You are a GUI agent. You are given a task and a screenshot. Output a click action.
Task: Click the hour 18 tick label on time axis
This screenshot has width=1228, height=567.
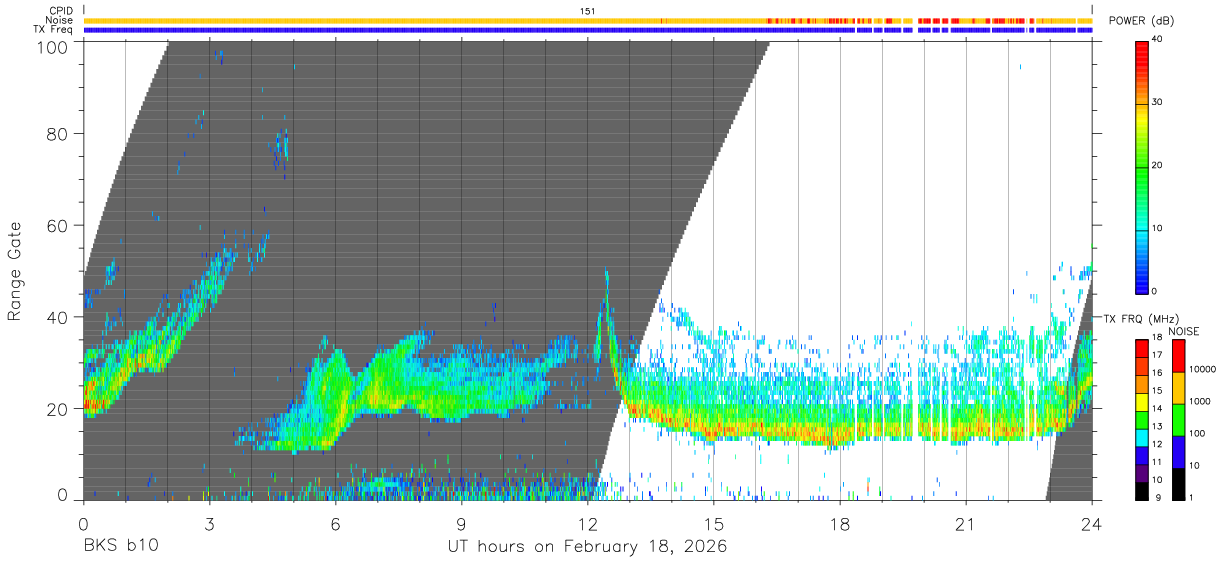(x=840, y=523)
